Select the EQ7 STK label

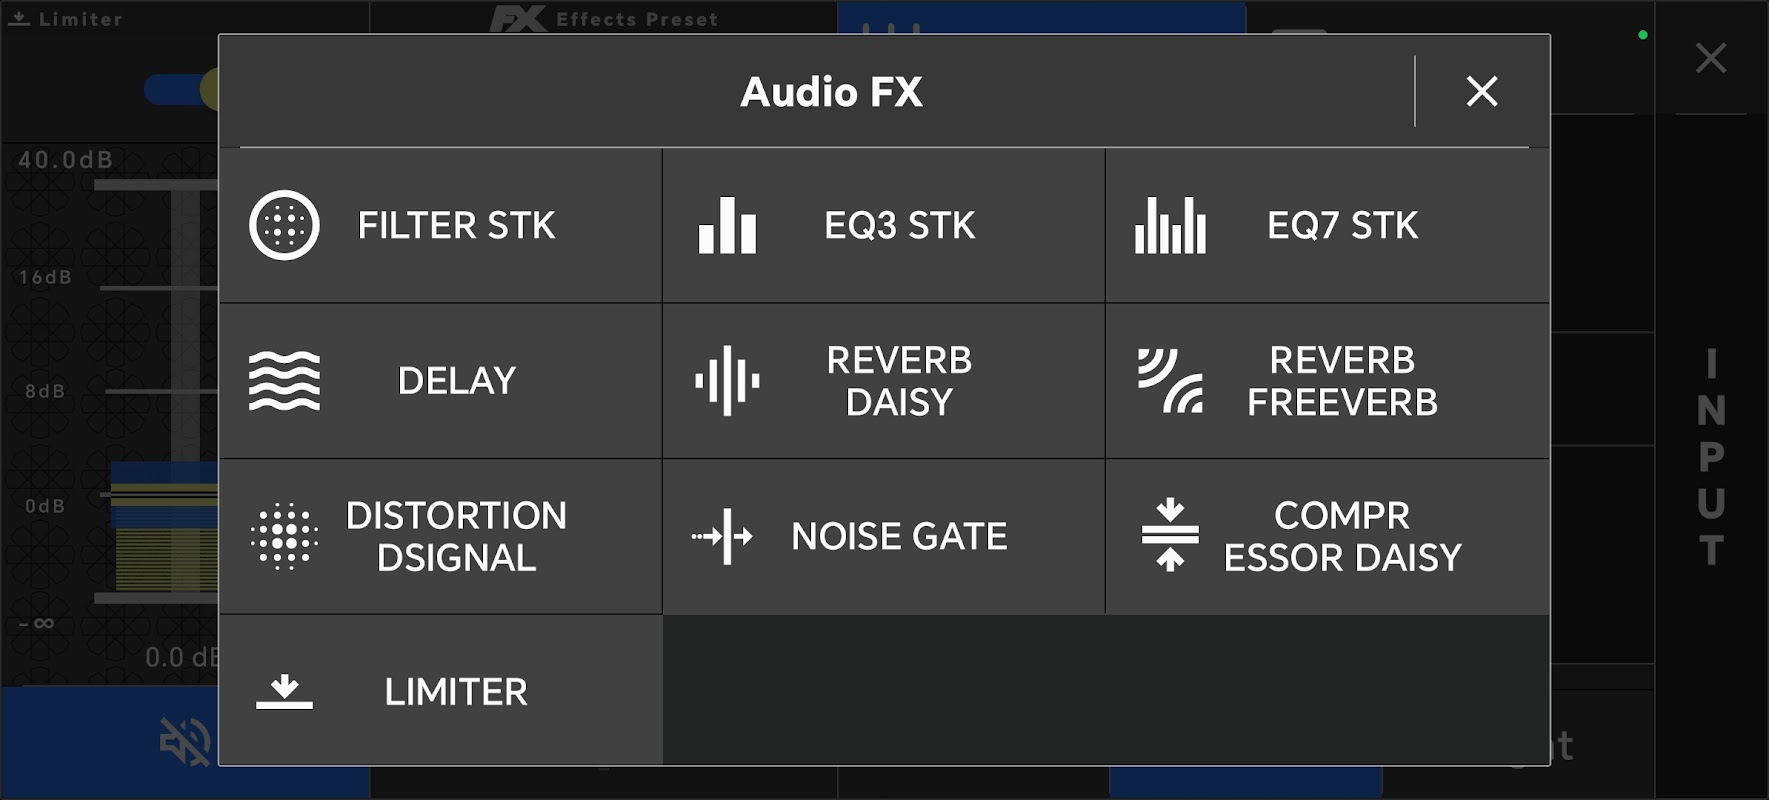coord(1342,225)
